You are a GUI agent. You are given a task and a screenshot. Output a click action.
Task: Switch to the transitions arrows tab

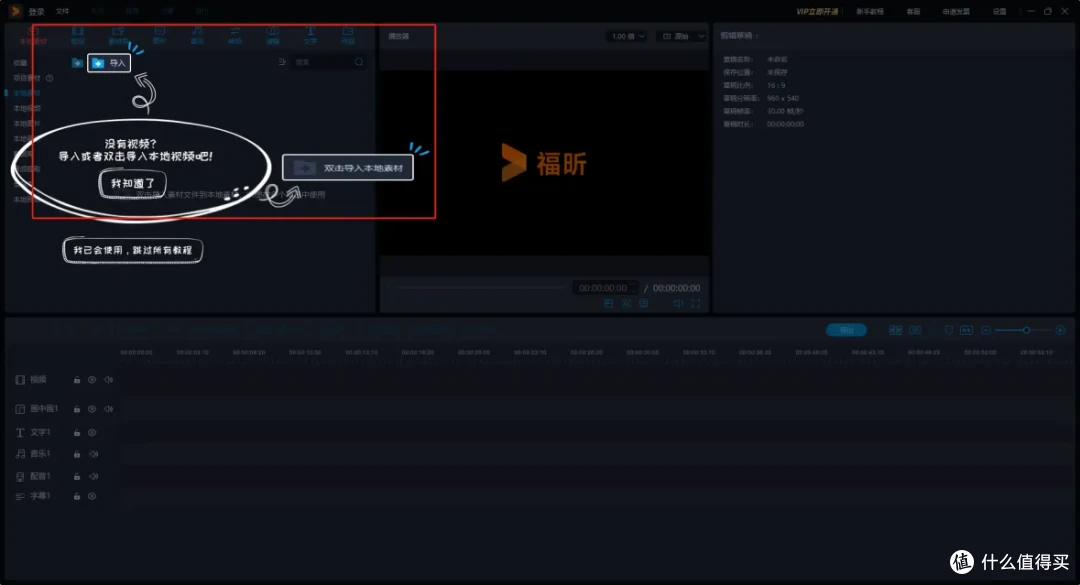tap(235, 35)
